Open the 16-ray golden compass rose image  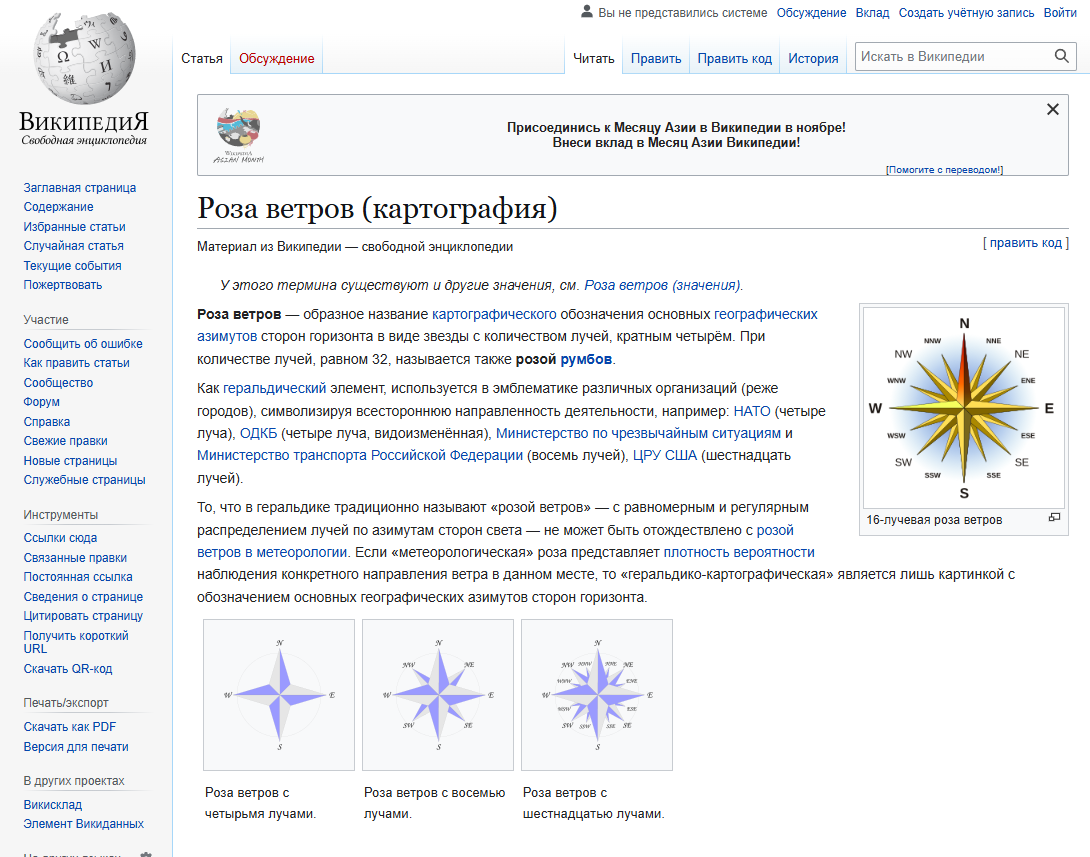[x=963, y=407]
